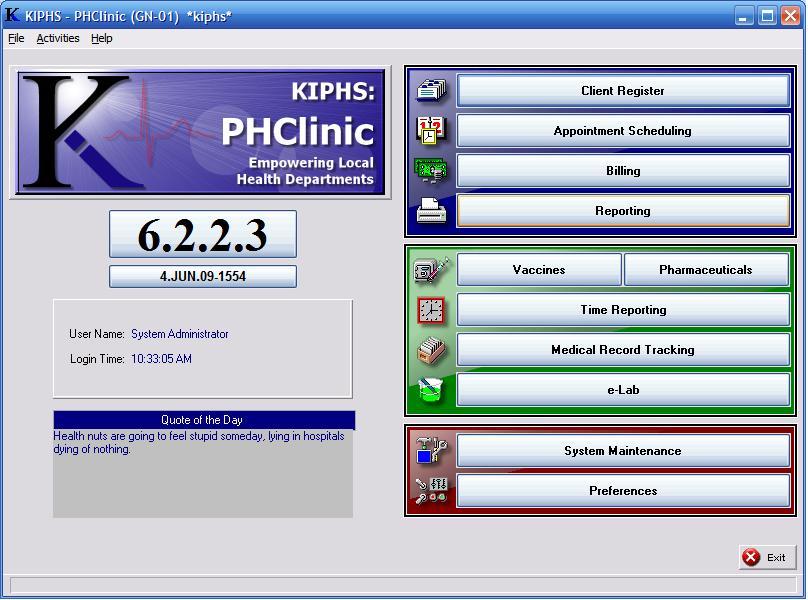The image size is (808, 600).
Task: Click the System Maintenance tools icon
Action: (432, 450)
